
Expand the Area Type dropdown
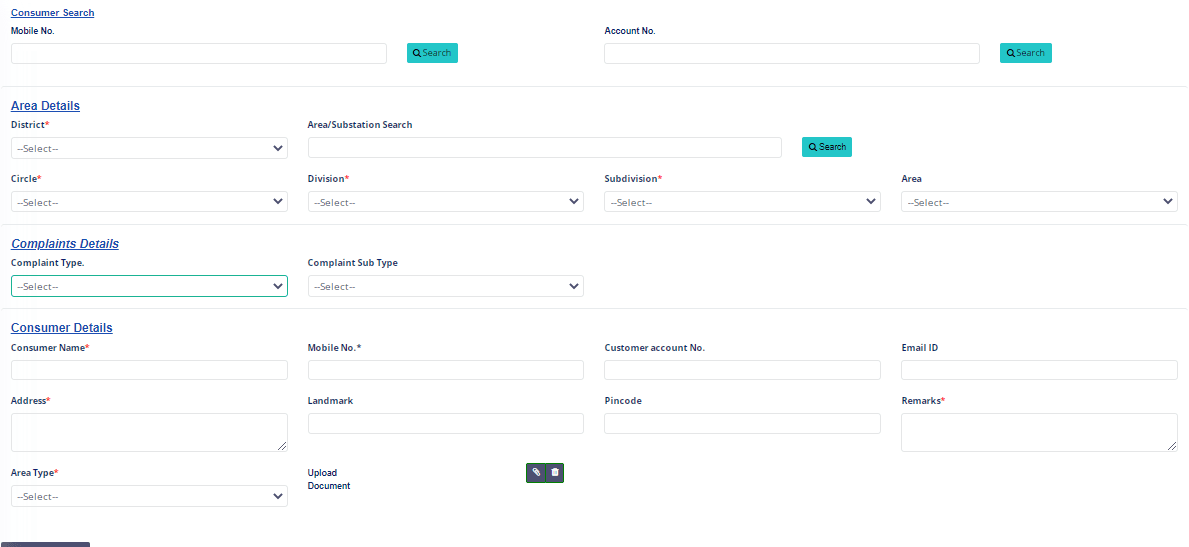(149, 496)
